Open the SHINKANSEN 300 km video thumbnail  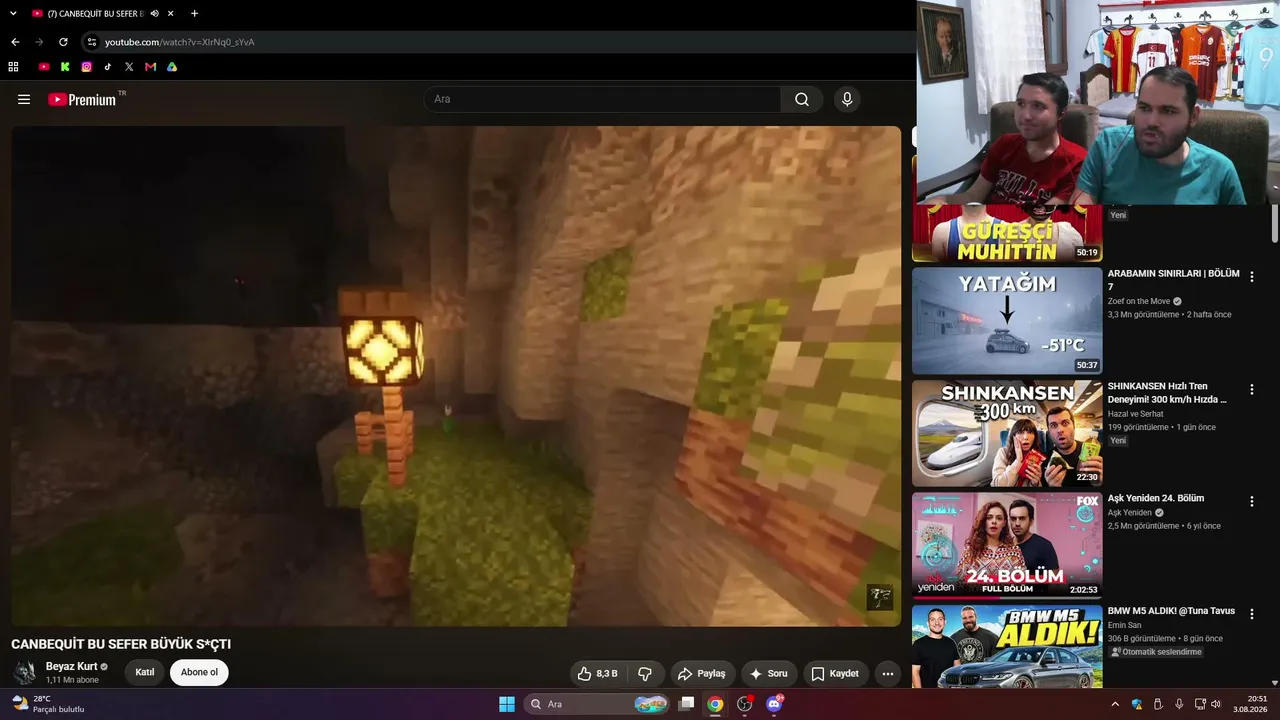[x=1007, y=433]
